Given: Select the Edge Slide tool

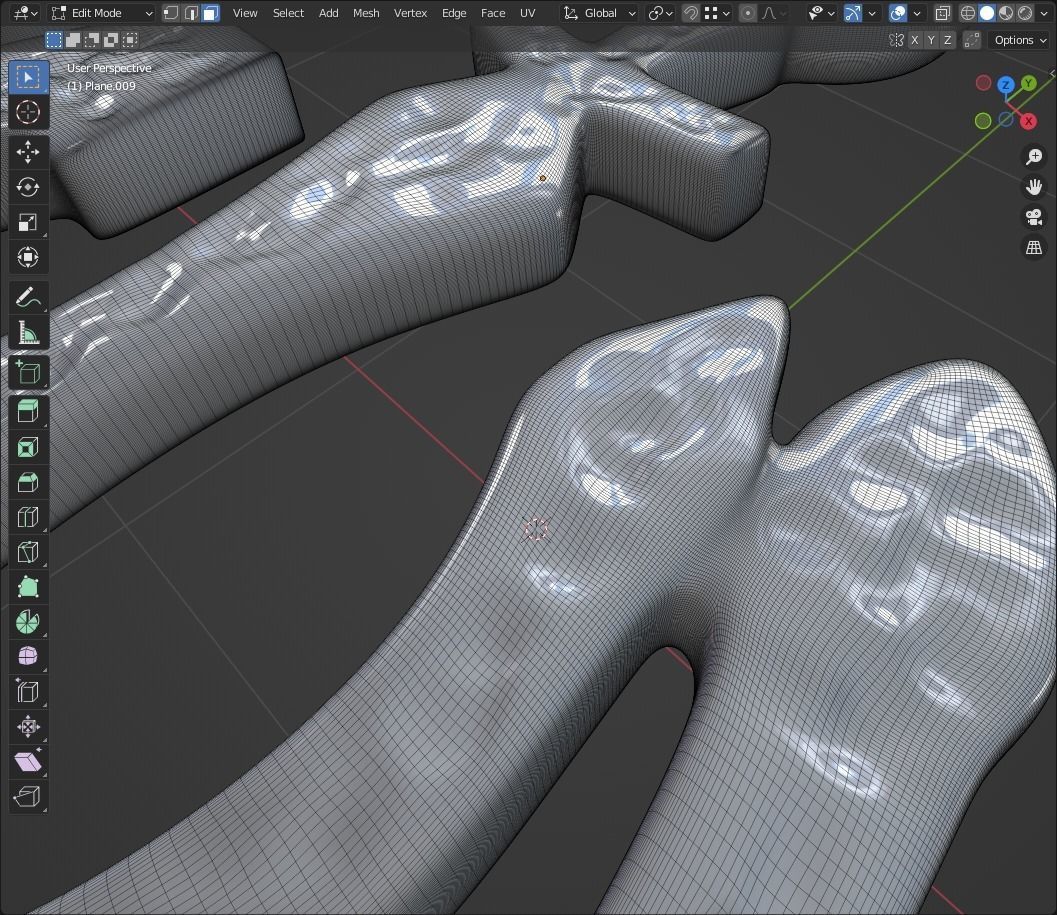Looking at the screenshot, I should pyautogui.click(x=28, y=692).
